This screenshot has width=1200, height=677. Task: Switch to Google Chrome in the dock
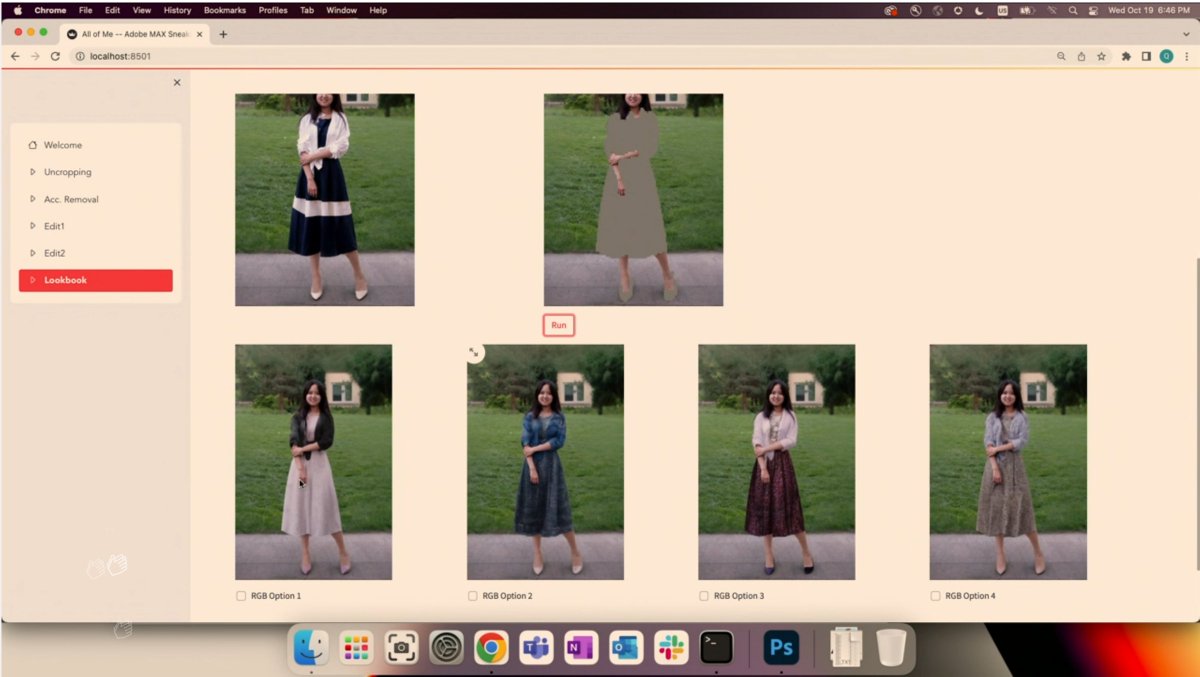[491, 648]
